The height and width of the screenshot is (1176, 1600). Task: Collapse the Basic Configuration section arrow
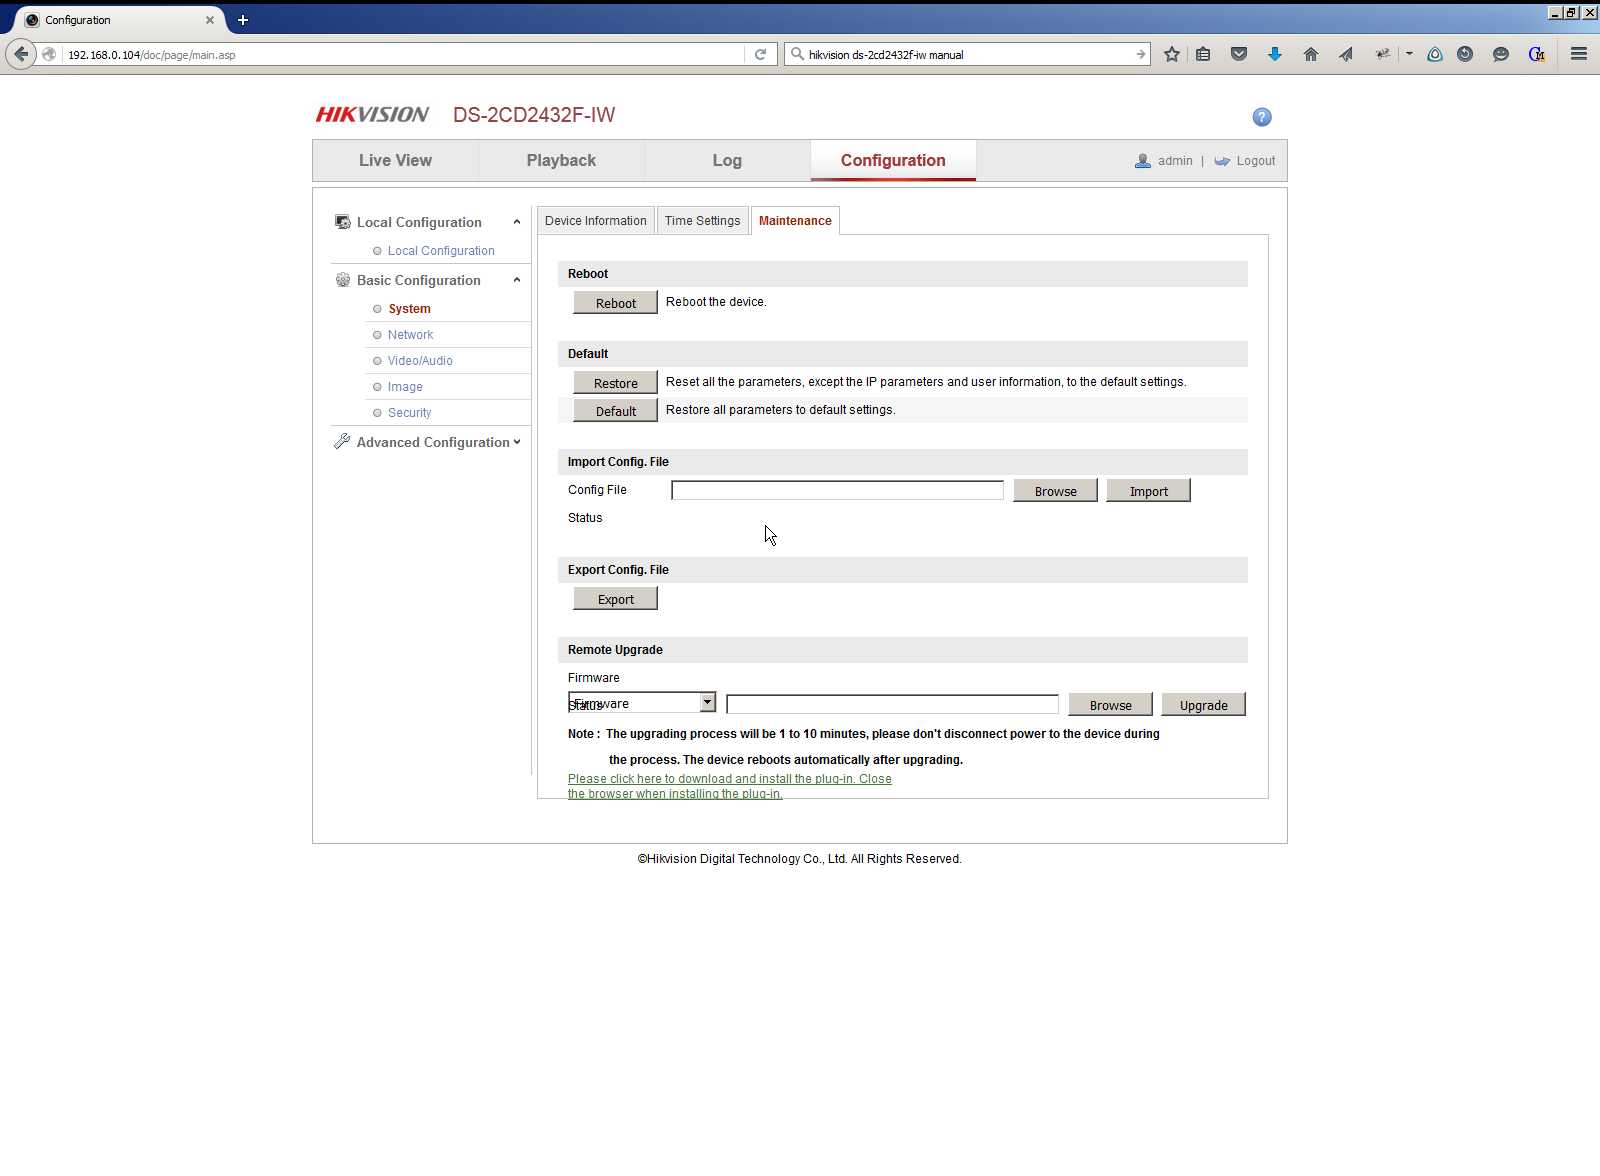click(517, 280)
